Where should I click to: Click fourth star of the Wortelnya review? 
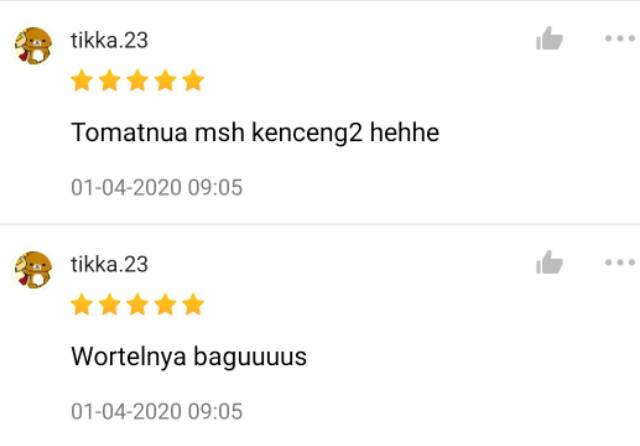(x=165, y=304)
